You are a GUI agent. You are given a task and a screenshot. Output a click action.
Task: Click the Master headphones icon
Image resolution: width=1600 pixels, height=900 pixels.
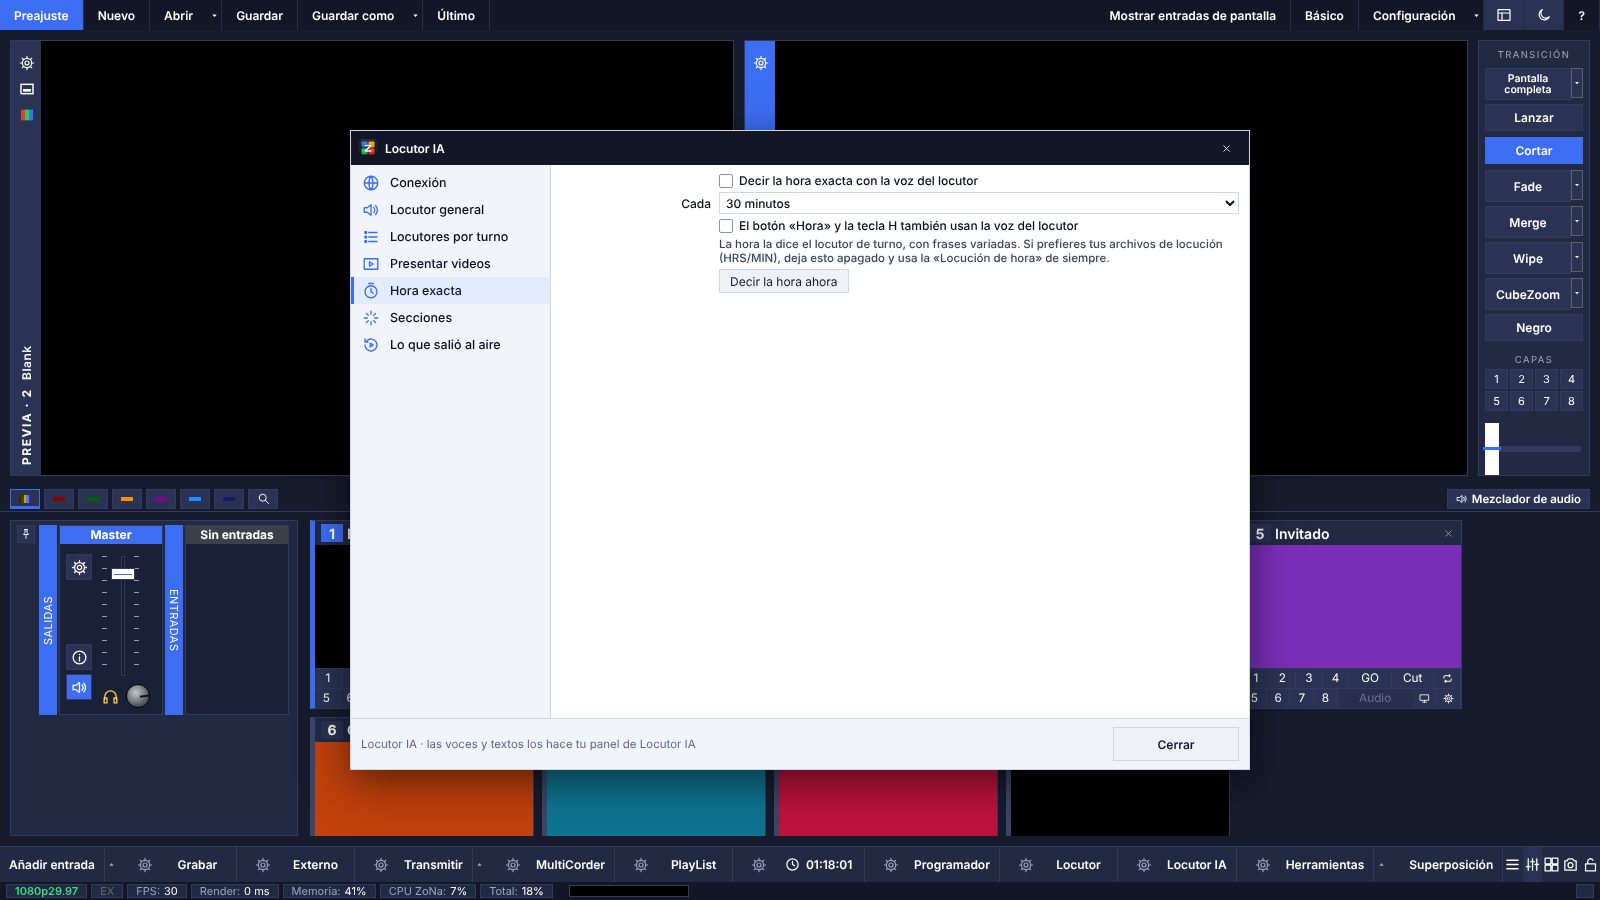(111, 696)
